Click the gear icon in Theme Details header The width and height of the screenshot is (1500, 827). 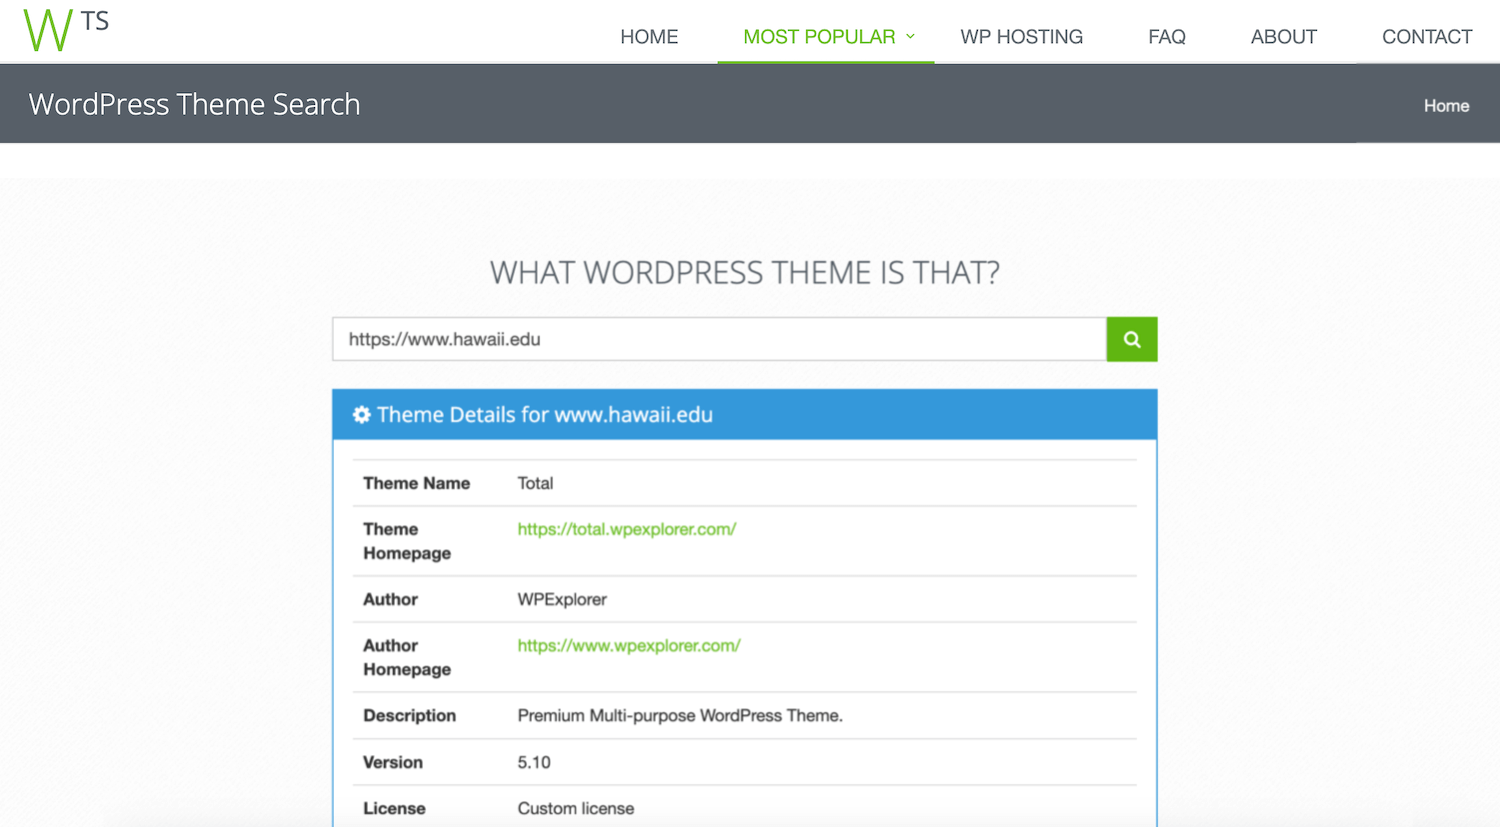coord(361,414)
